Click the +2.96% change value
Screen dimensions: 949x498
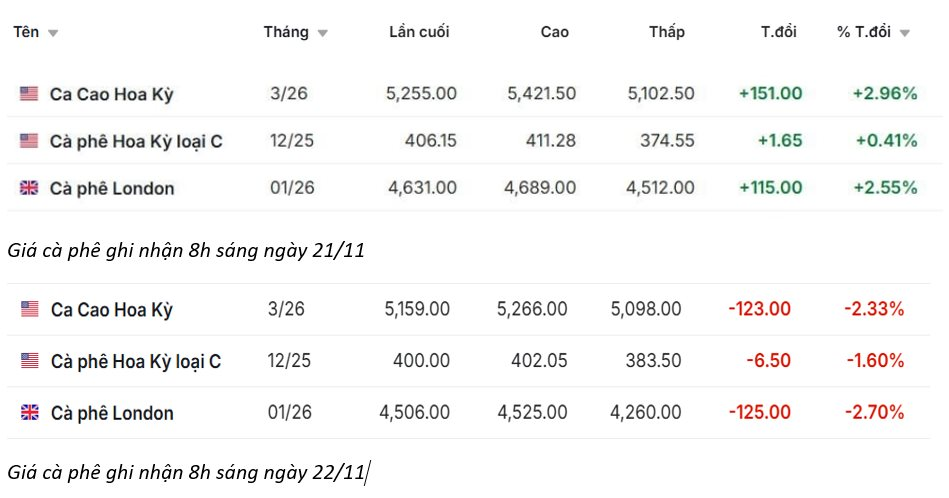[x=884, y=94]
